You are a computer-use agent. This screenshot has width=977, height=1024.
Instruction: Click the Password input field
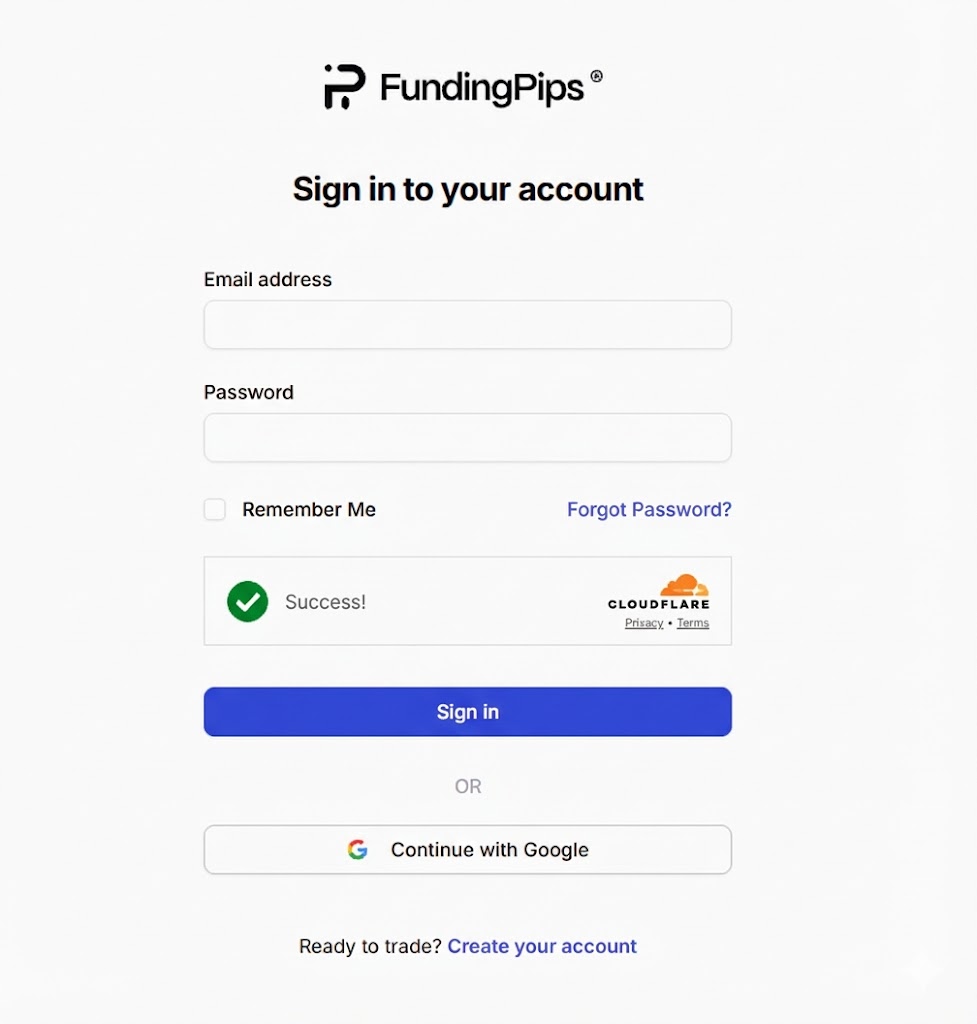467,437
